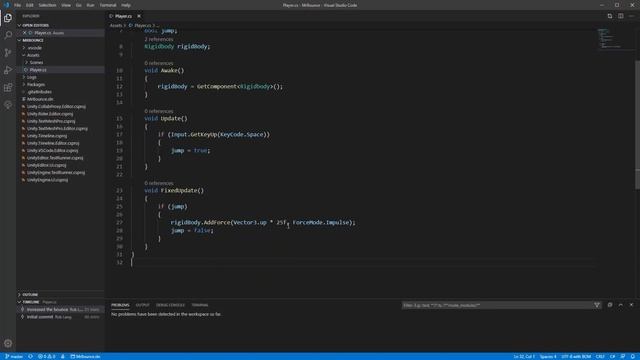This screenshot has height=360, width=640.
Task: Open Run and Debug view in activity bar
Action: click(8, 70)
